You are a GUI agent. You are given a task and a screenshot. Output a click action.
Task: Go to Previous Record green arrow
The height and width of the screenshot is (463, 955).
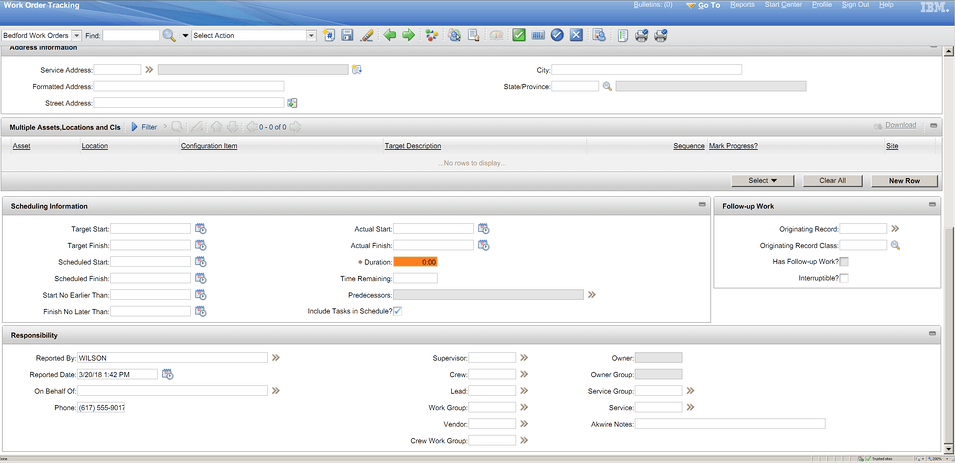pos(390,35)
